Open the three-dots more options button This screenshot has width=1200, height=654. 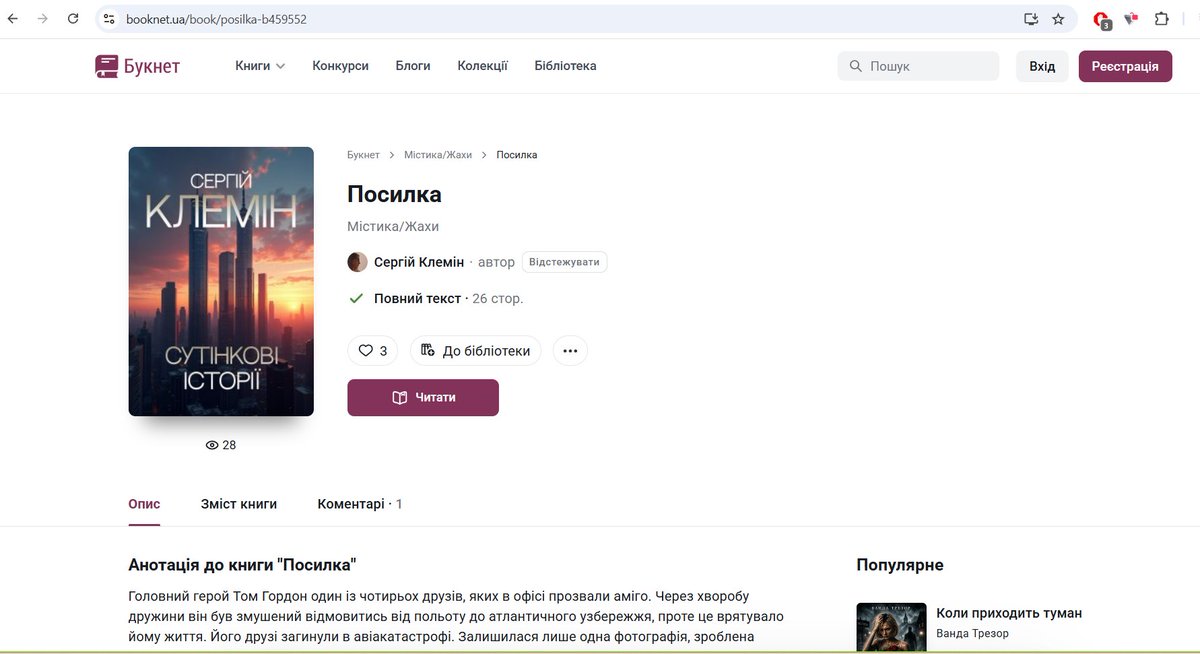pyautogui.click(x=571, y=351)
